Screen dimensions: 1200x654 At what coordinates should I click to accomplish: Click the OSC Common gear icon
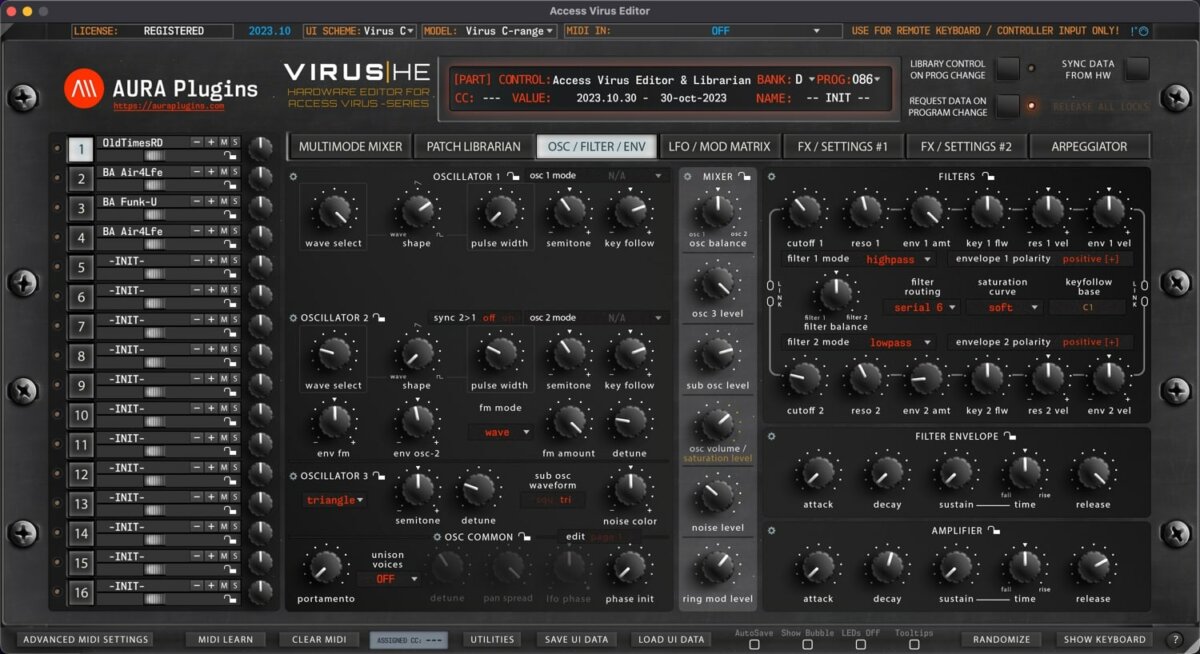(x=437, y=537)
